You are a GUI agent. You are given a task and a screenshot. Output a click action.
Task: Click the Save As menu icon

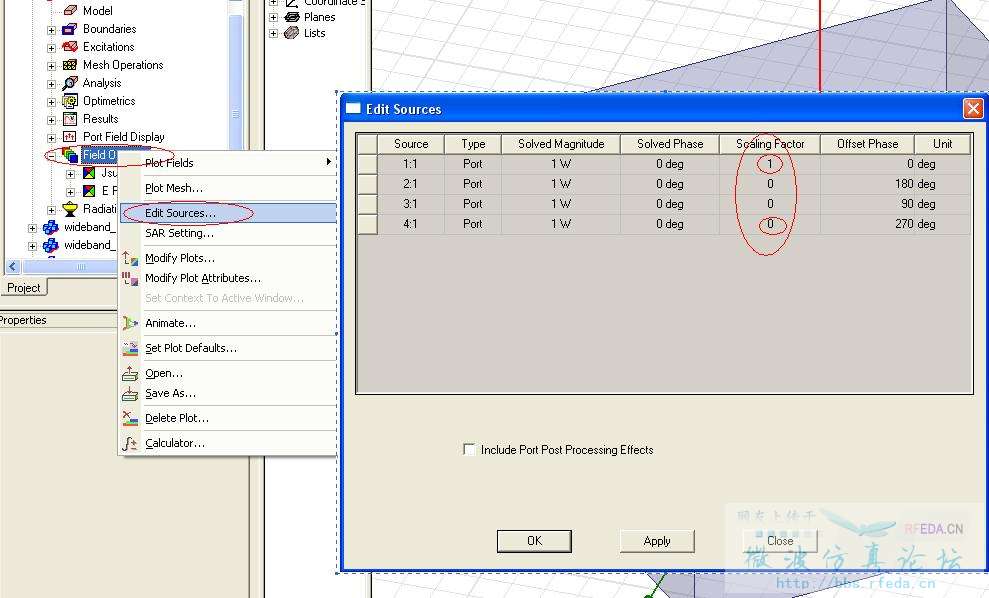pyautogui.click(x=130, y=394)
